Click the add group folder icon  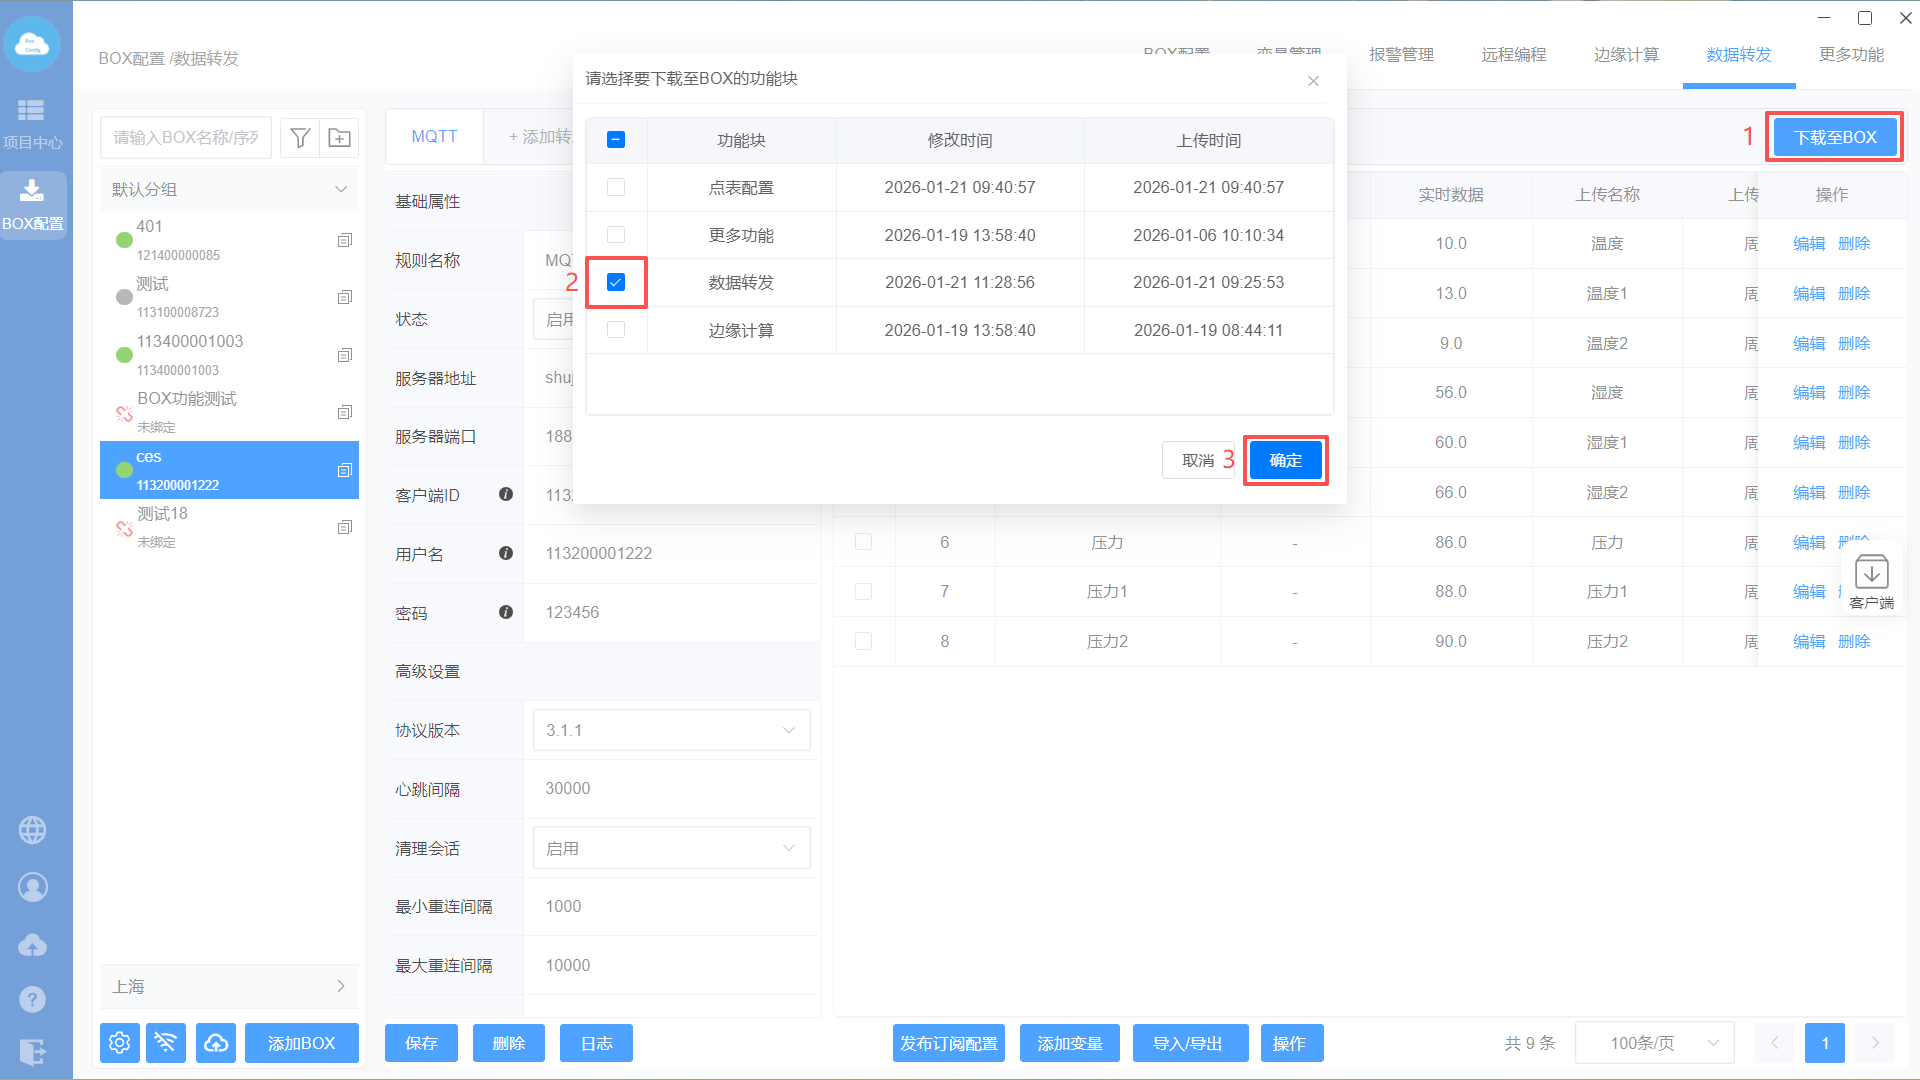click(340, 138)
